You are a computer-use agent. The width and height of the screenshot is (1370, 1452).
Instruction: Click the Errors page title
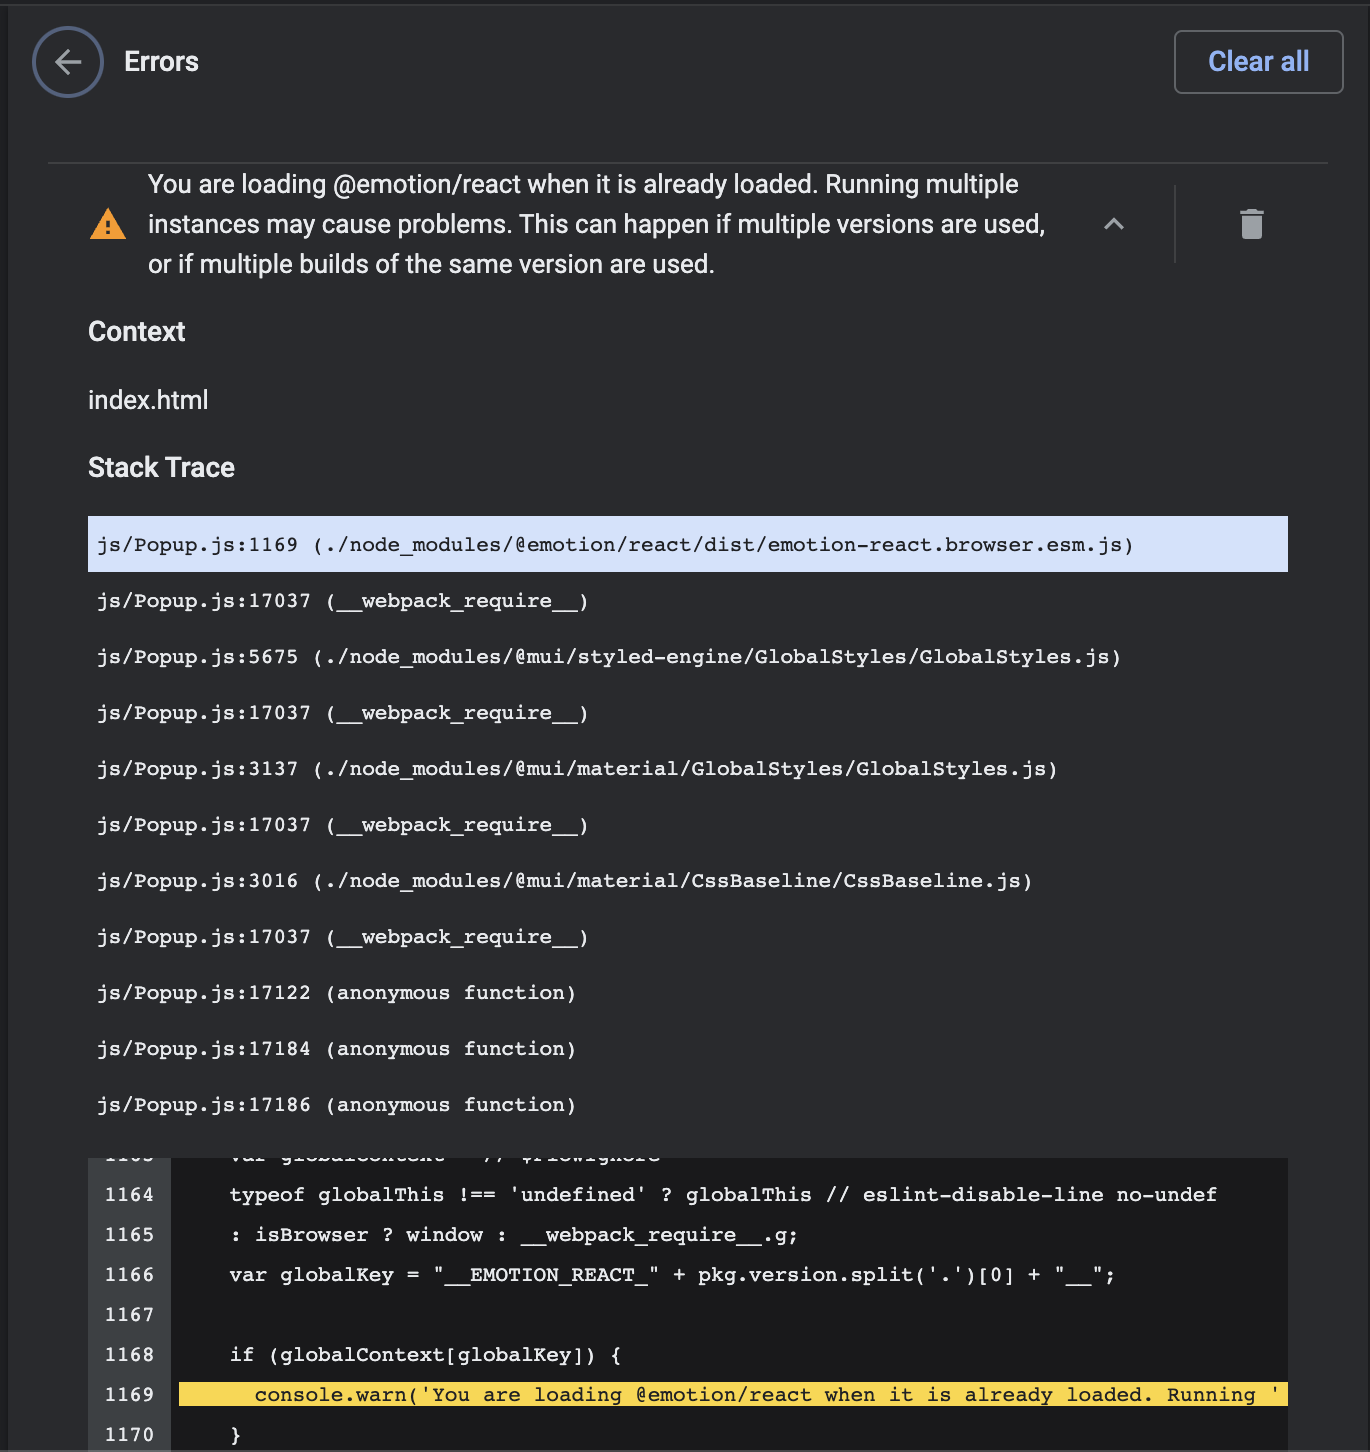[161, 62]
